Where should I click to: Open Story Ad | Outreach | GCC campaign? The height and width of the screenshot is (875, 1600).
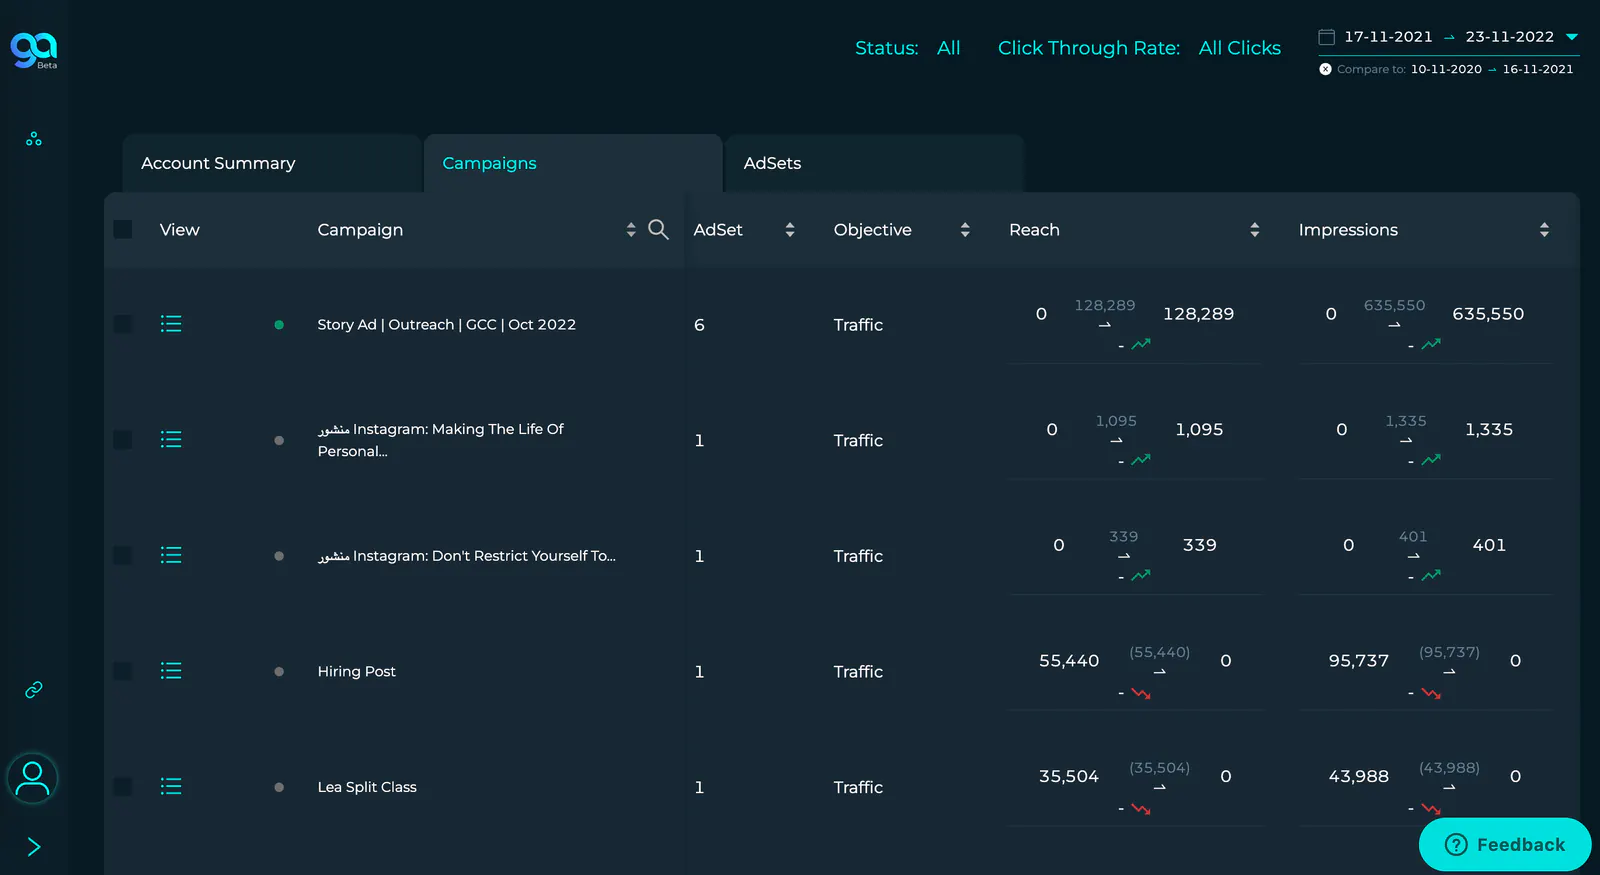[447, 324]
